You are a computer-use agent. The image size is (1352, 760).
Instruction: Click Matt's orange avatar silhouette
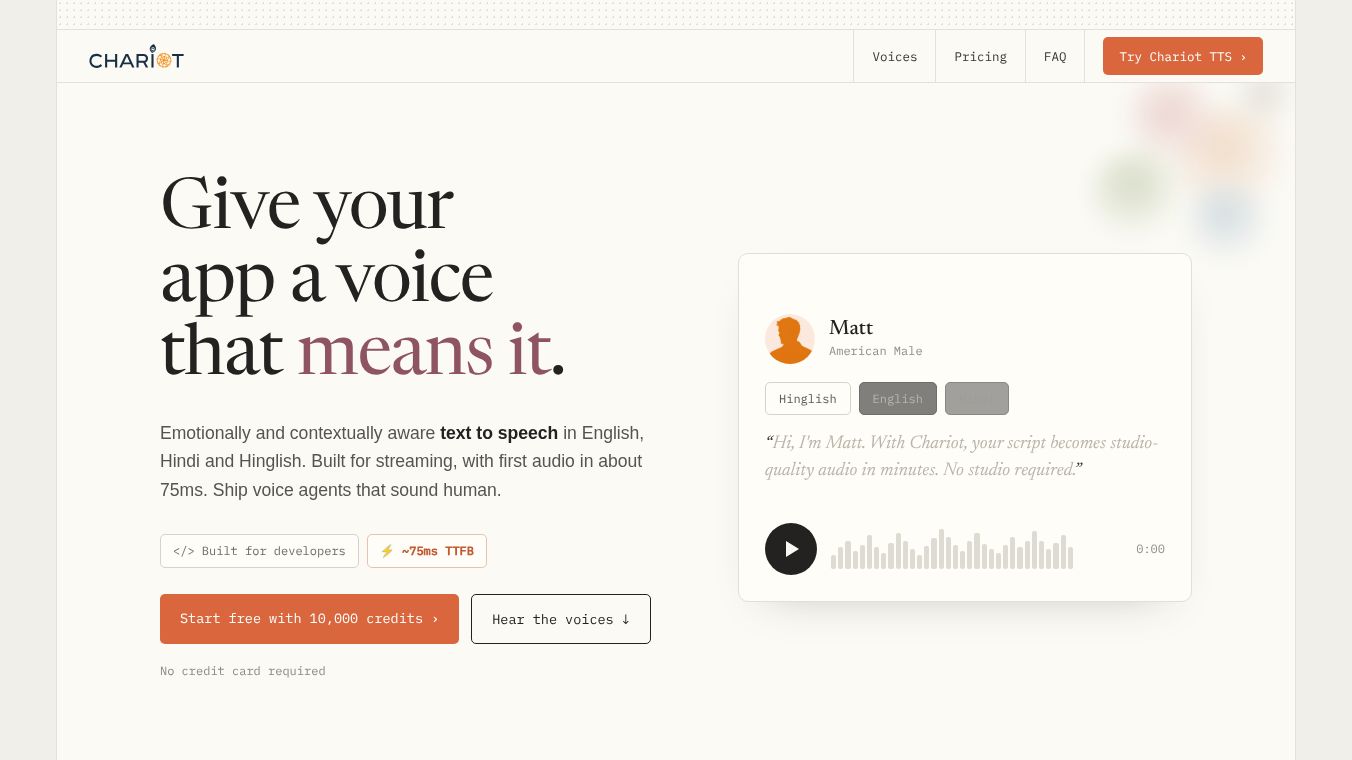tap(790, 339)
